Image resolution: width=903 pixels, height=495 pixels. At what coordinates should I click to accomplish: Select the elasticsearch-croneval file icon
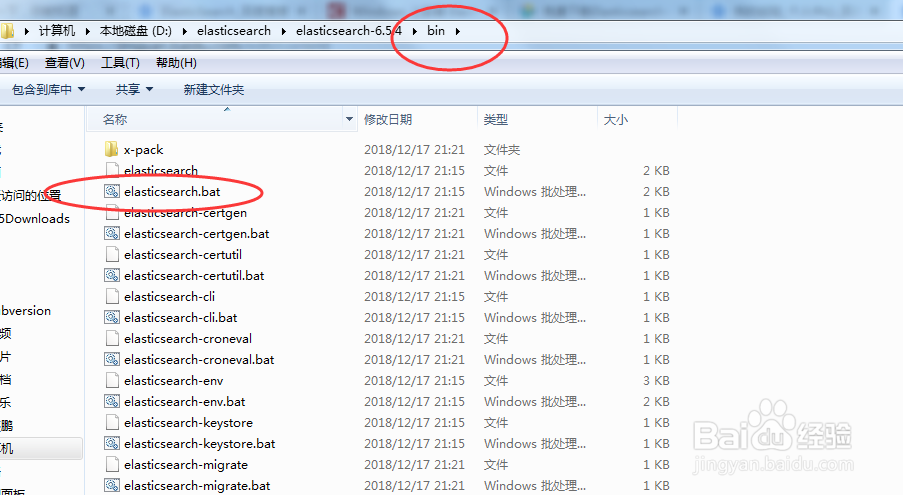pos(112,338)
